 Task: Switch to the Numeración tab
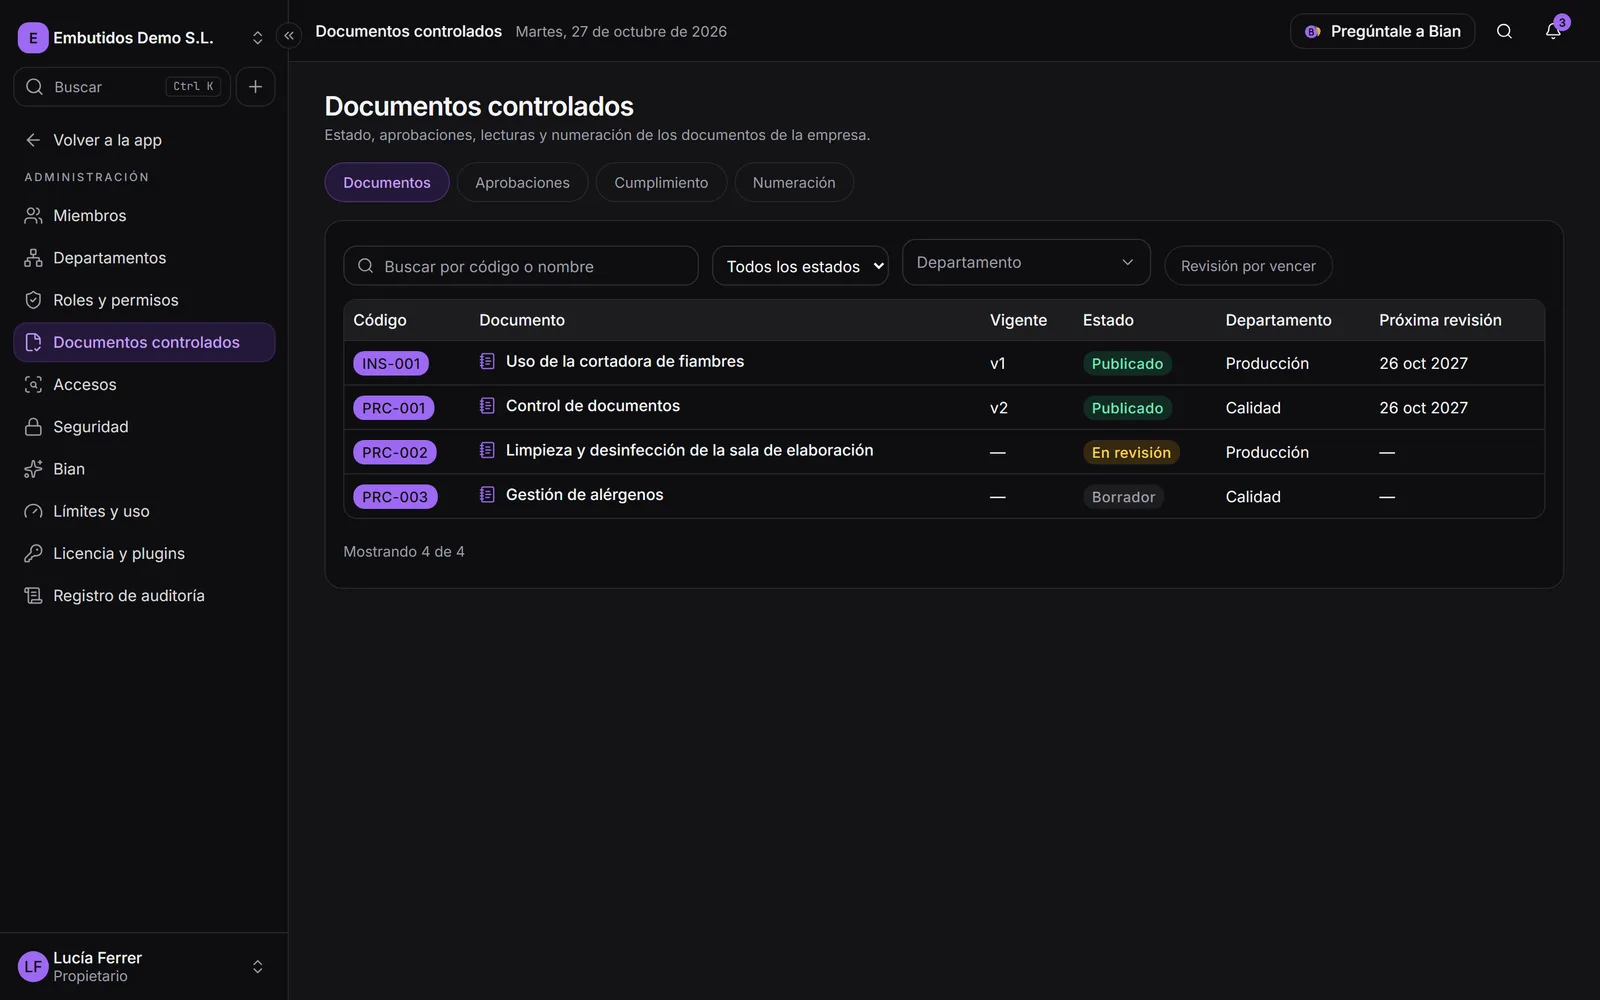[794, 182]
